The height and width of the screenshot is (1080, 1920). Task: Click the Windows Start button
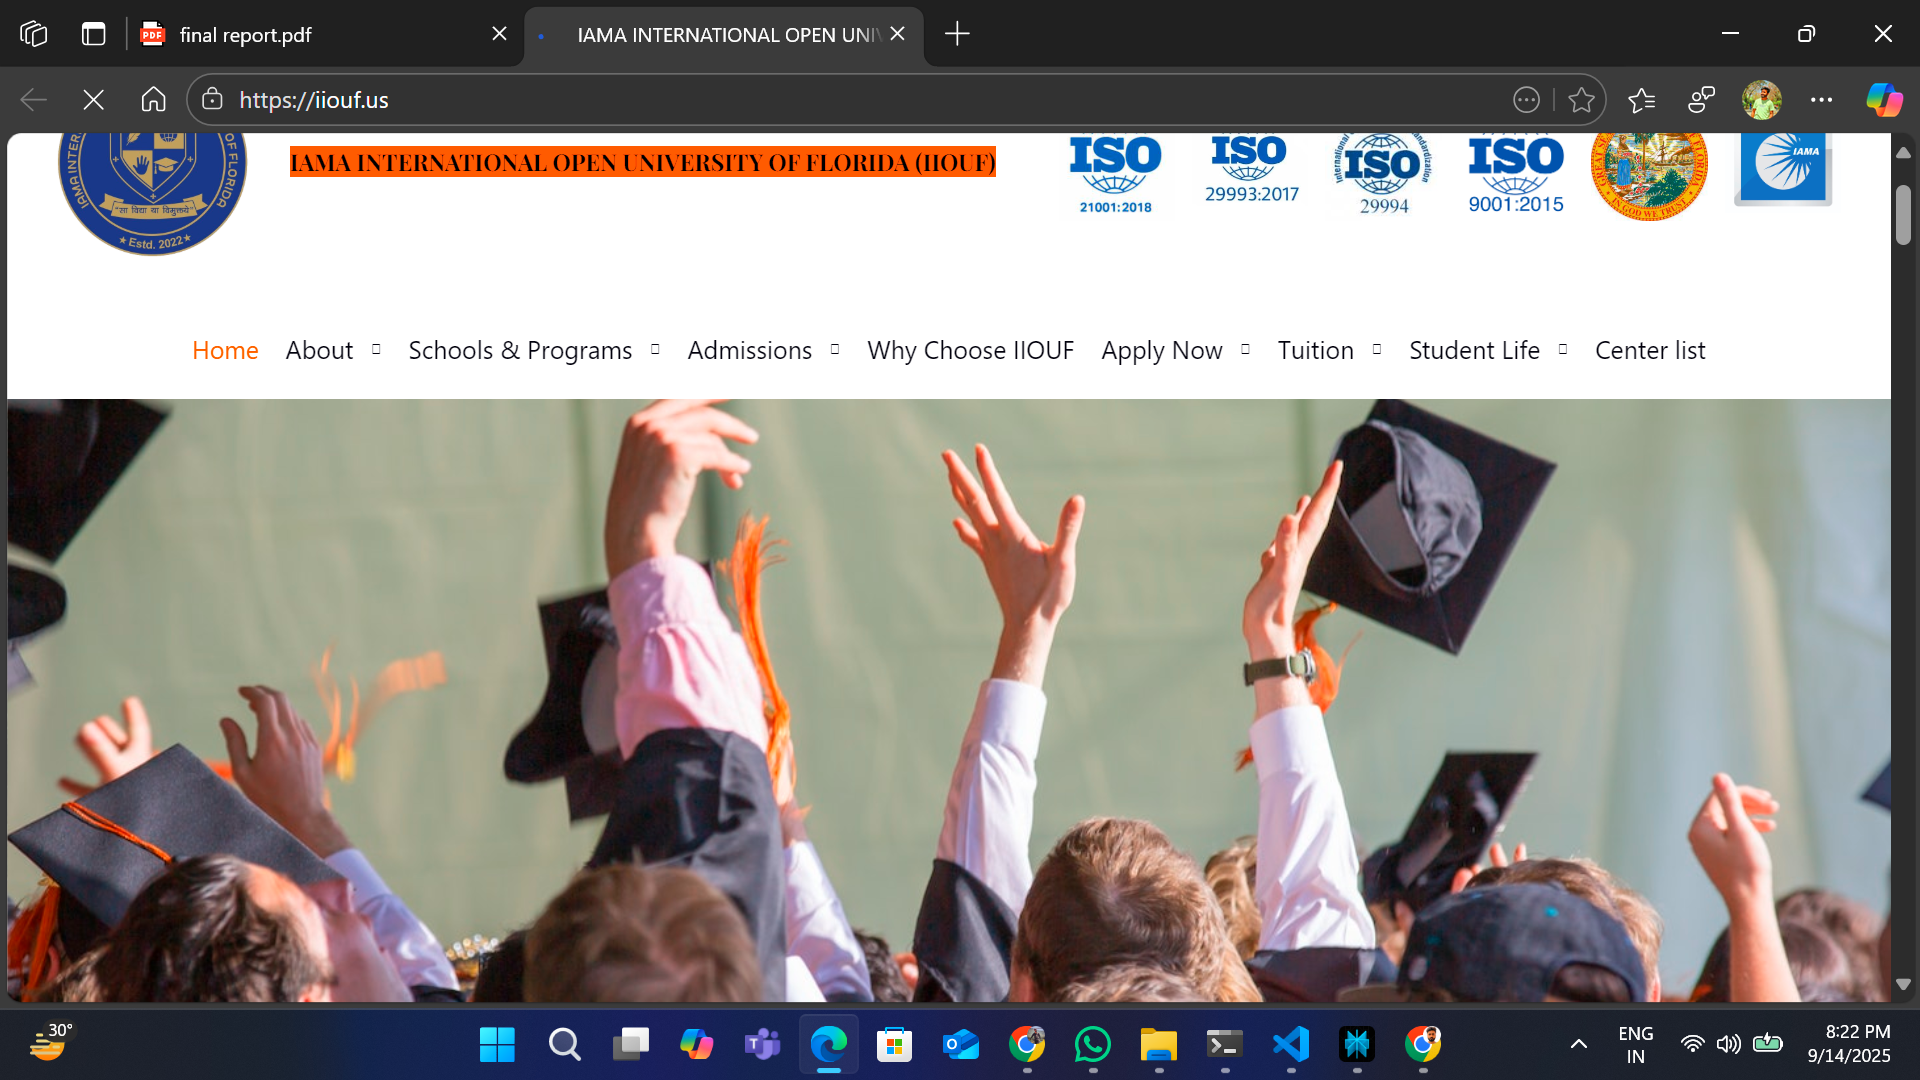[497, 1044]
